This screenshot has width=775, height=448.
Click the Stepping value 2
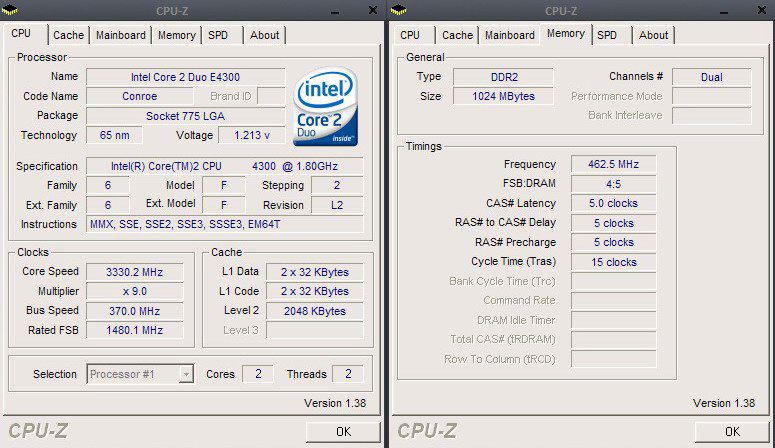[x=337, y=185]
